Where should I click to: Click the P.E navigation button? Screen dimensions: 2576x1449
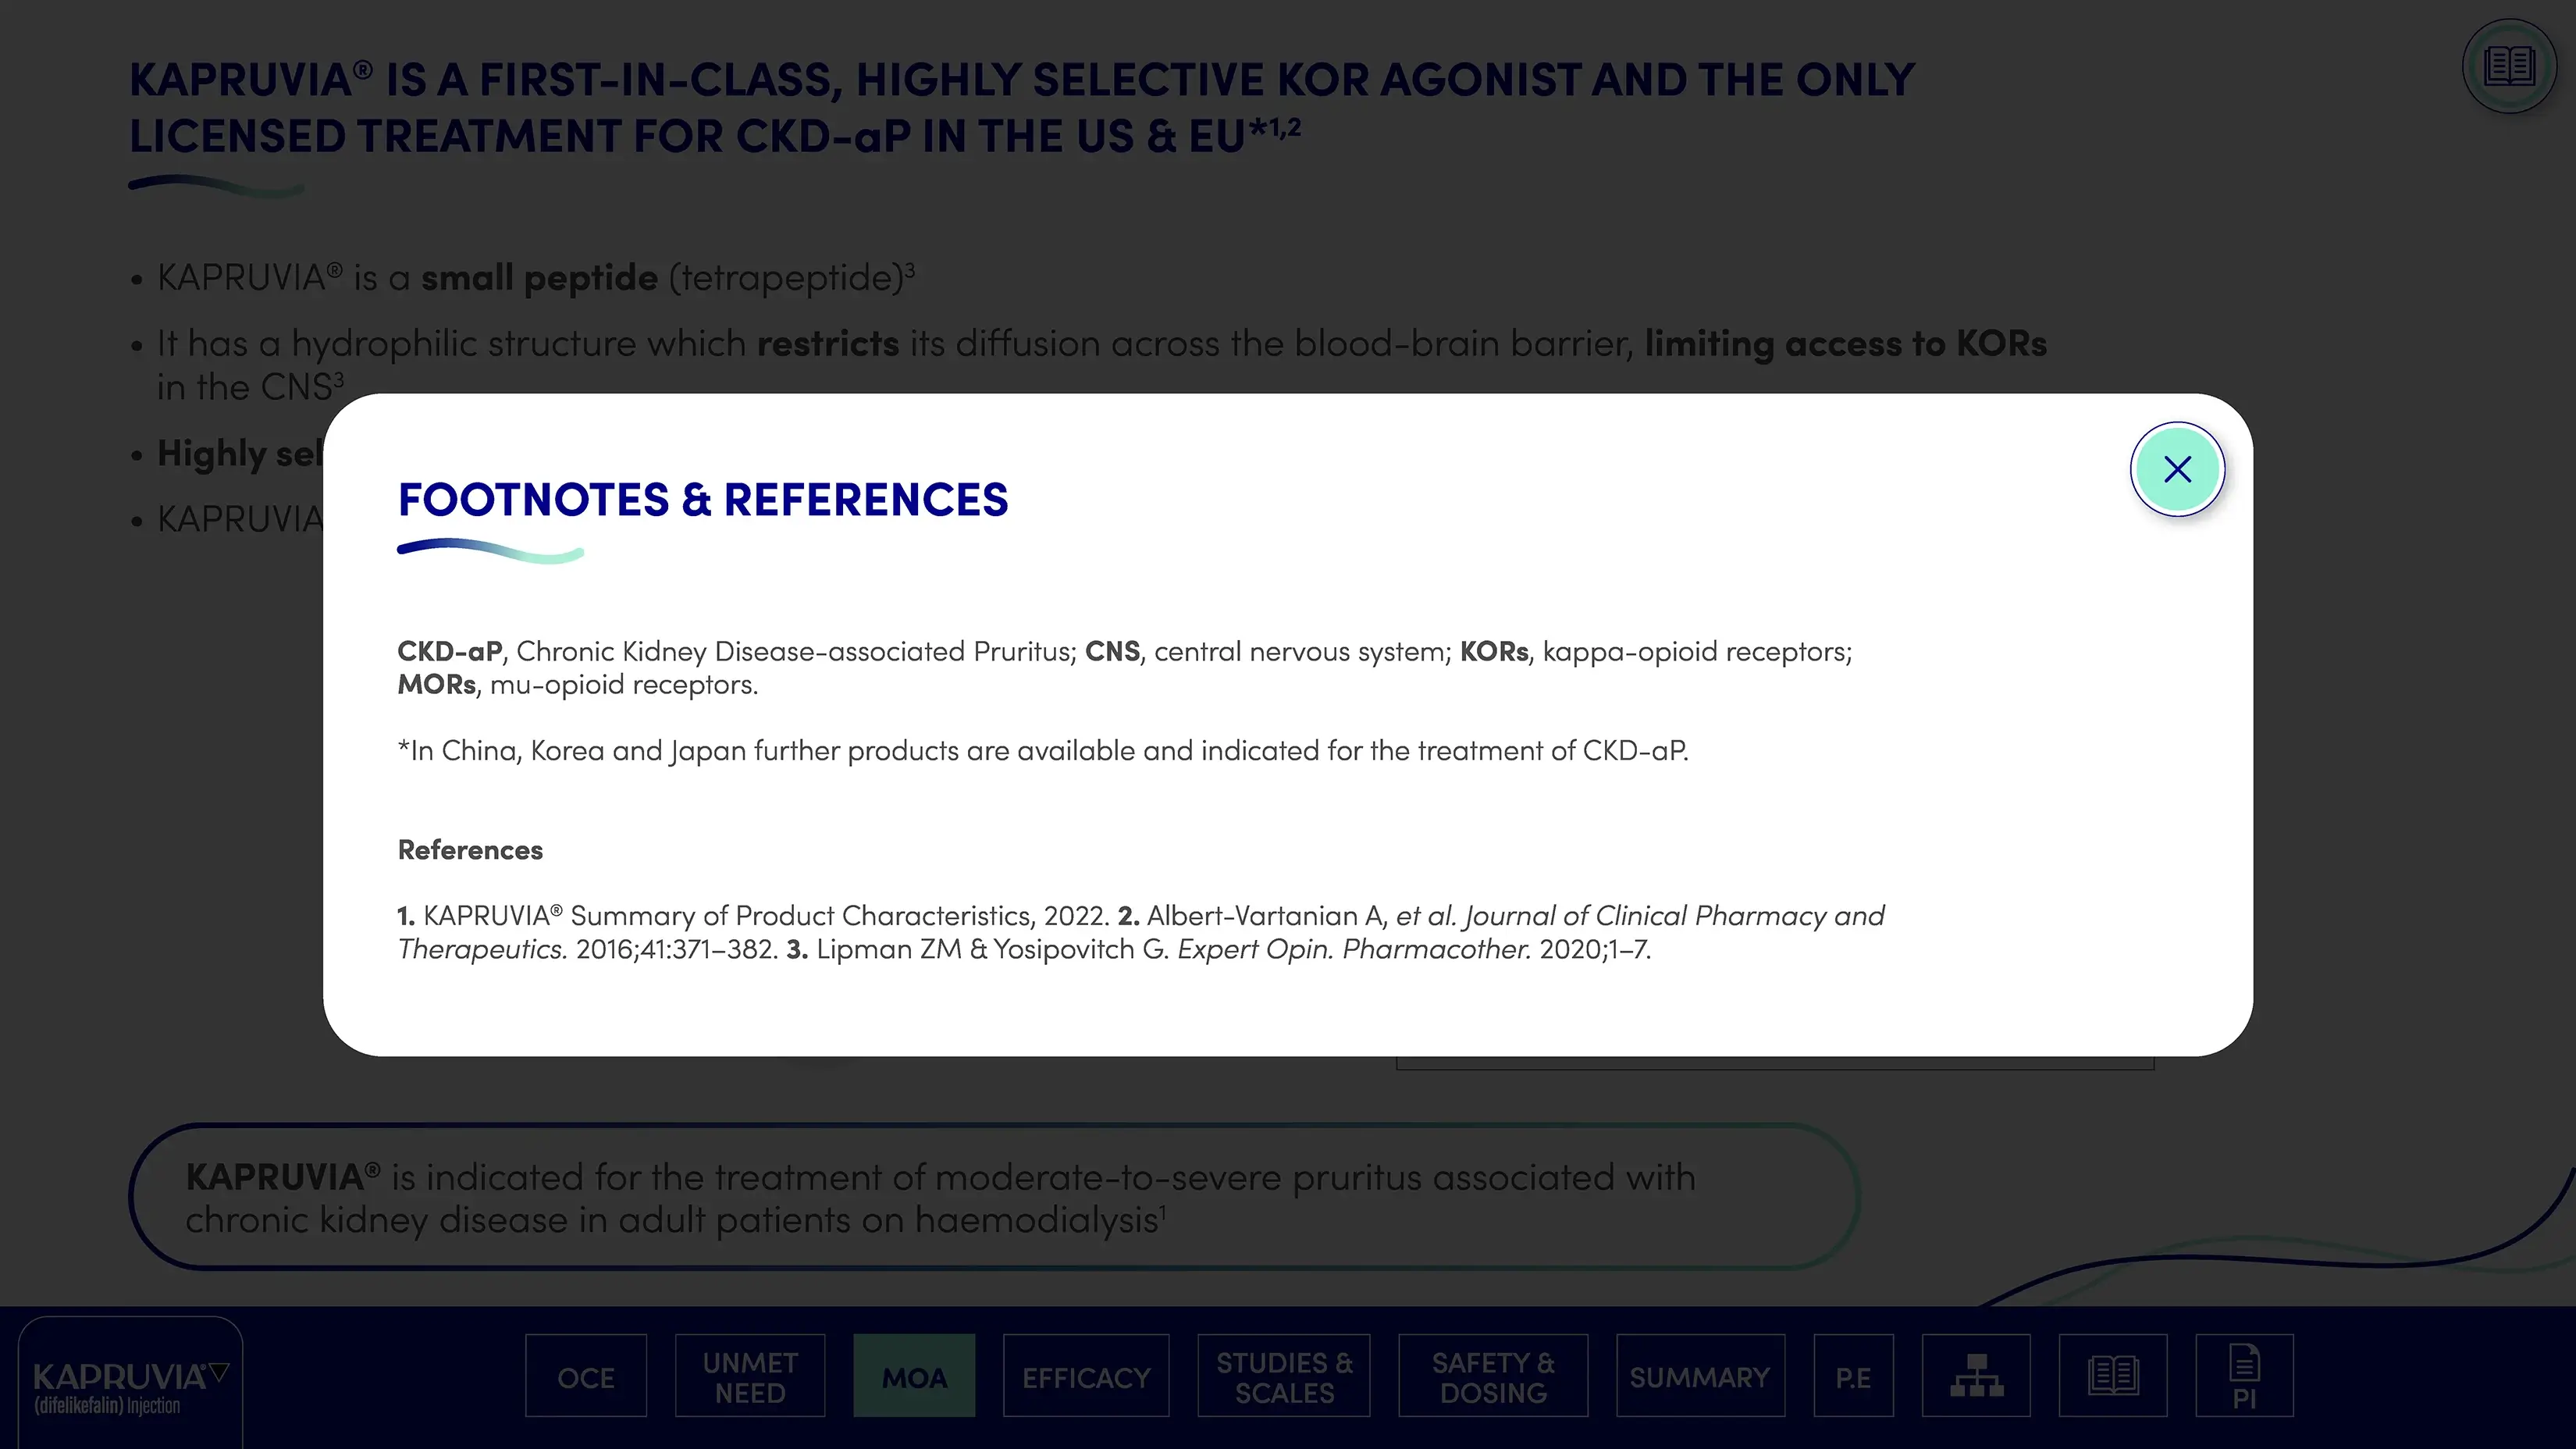click(1853, 1377)
